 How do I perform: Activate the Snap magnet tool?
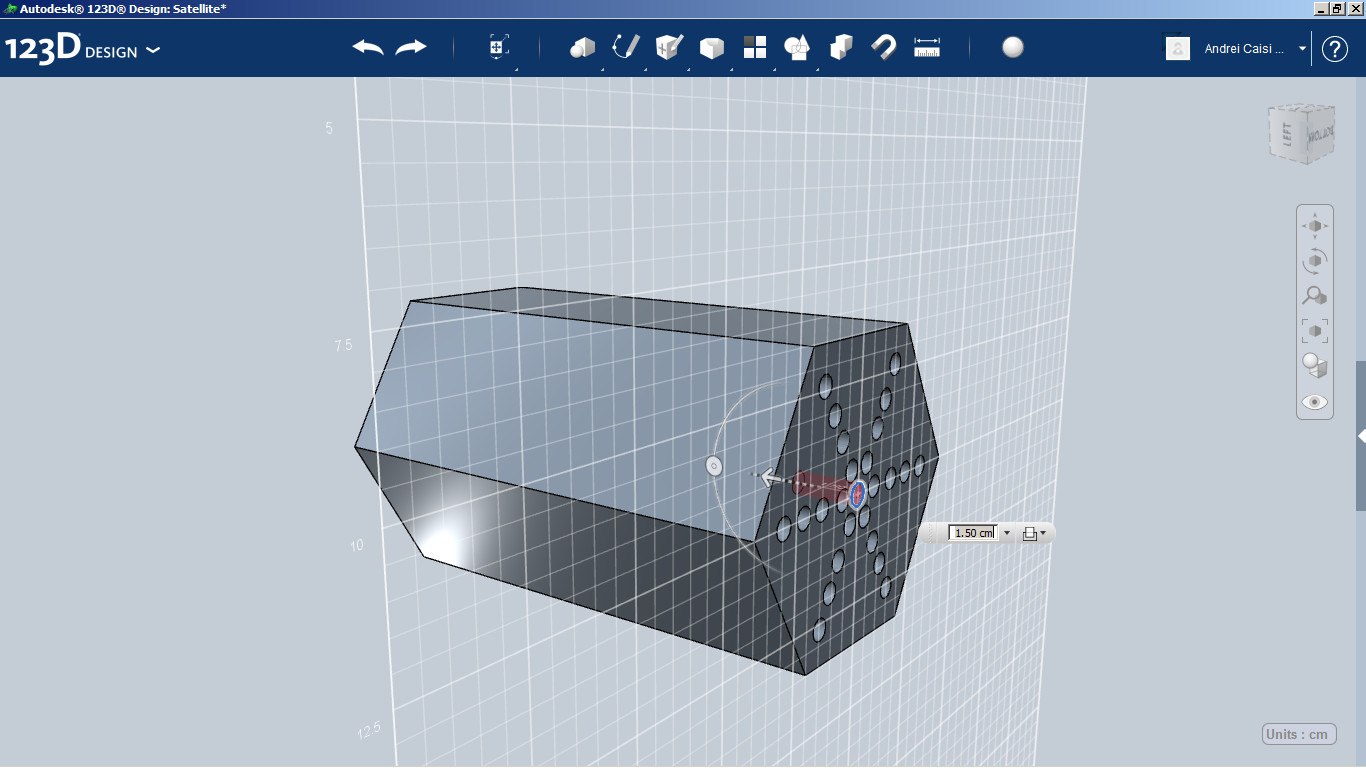pyautogui.click(x=884, y=47)
